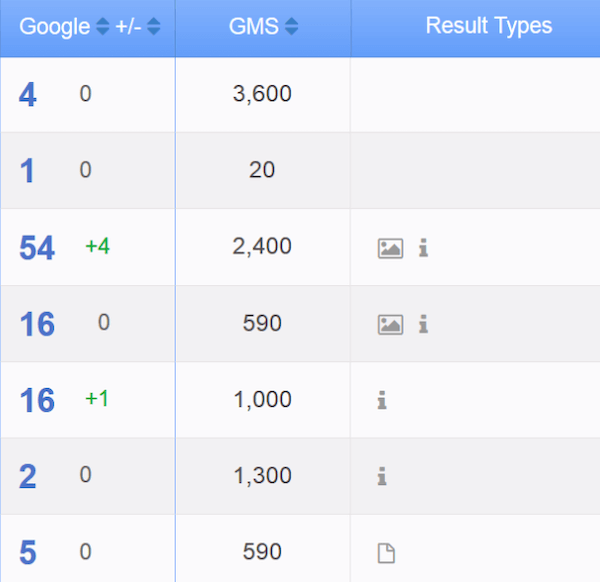Click the info icon in 1,000 row

(381, 400)
